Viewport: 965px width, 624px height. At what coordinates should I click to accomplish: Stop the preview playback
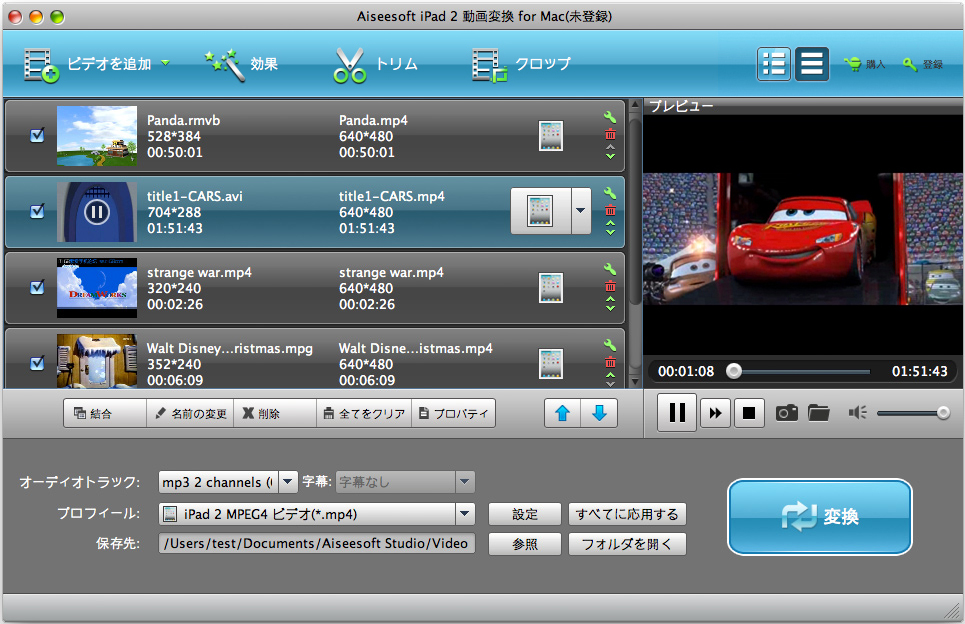pos(749,413)
